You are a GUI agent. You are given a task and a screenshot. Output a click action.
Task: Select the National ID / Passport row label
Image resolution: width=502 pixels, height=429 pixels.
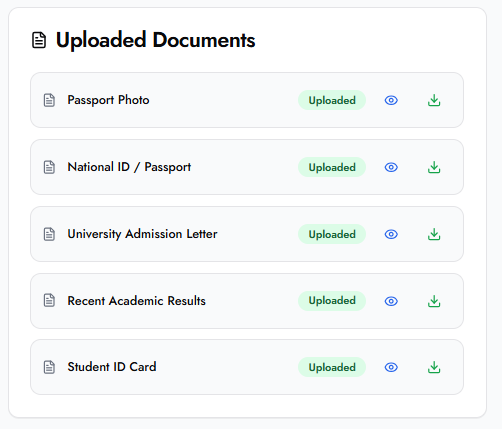[129, 167]
